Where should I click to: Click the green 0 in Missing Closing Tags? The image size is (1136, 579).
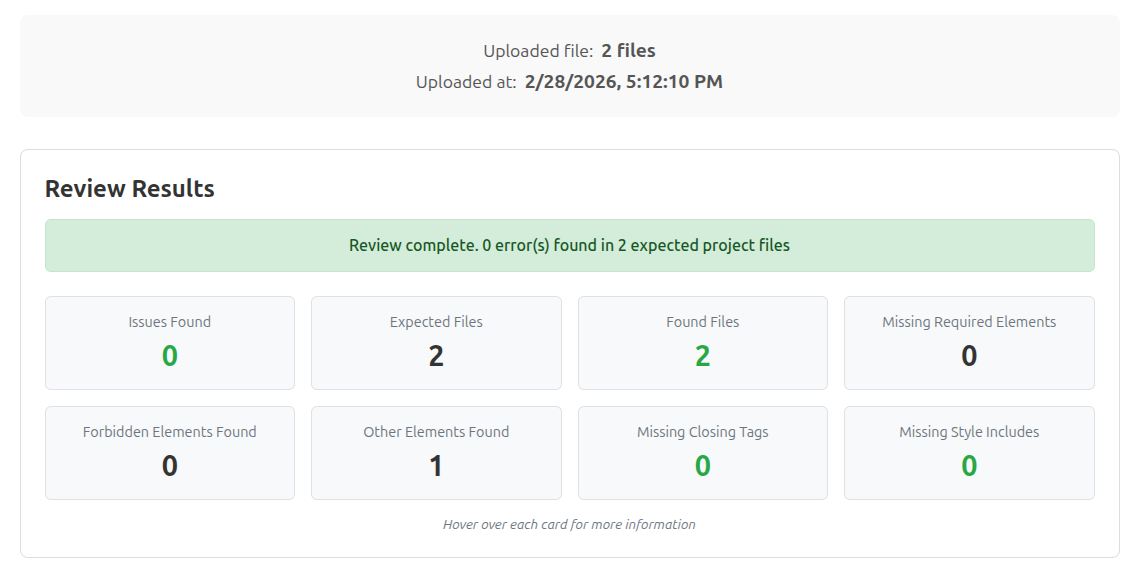702,464
